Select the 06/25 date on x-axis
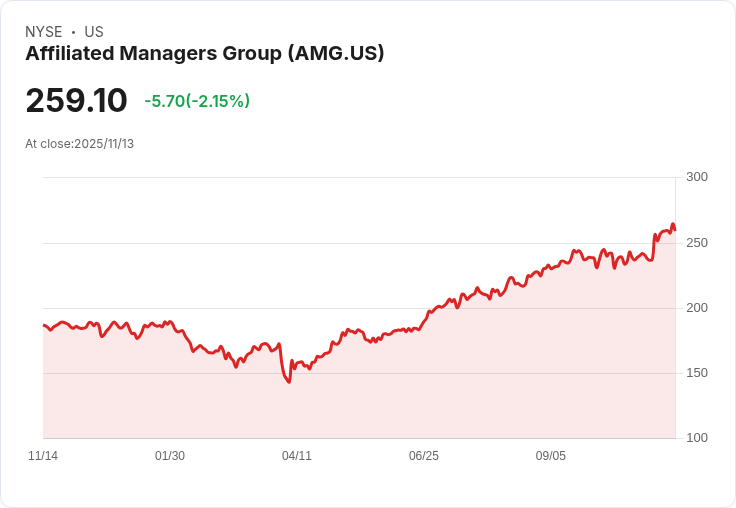The height and width of the screenshot is (508, 736). coord(424,456)
